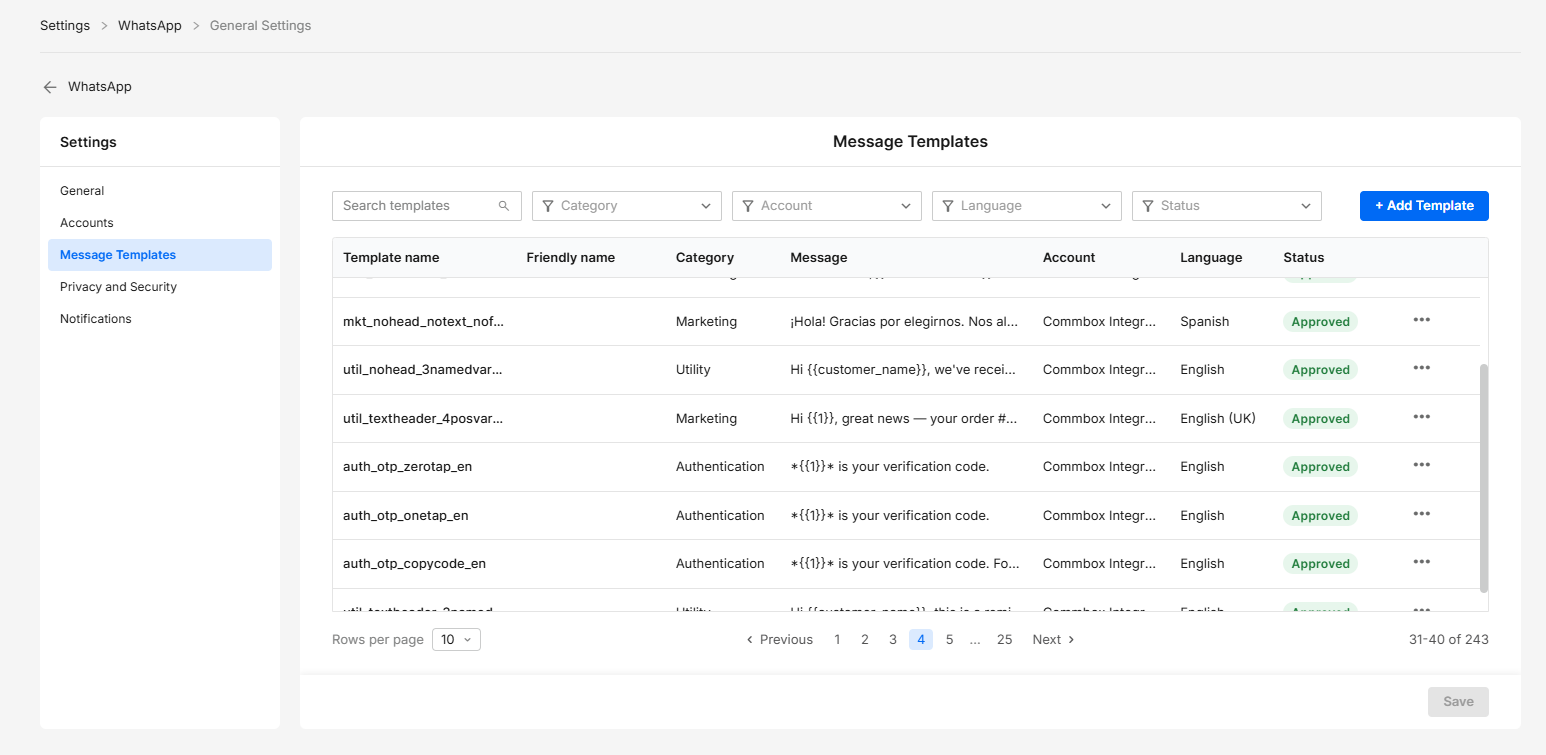Open more options for util_nohead_3namedvar template

coord(1422,368)
